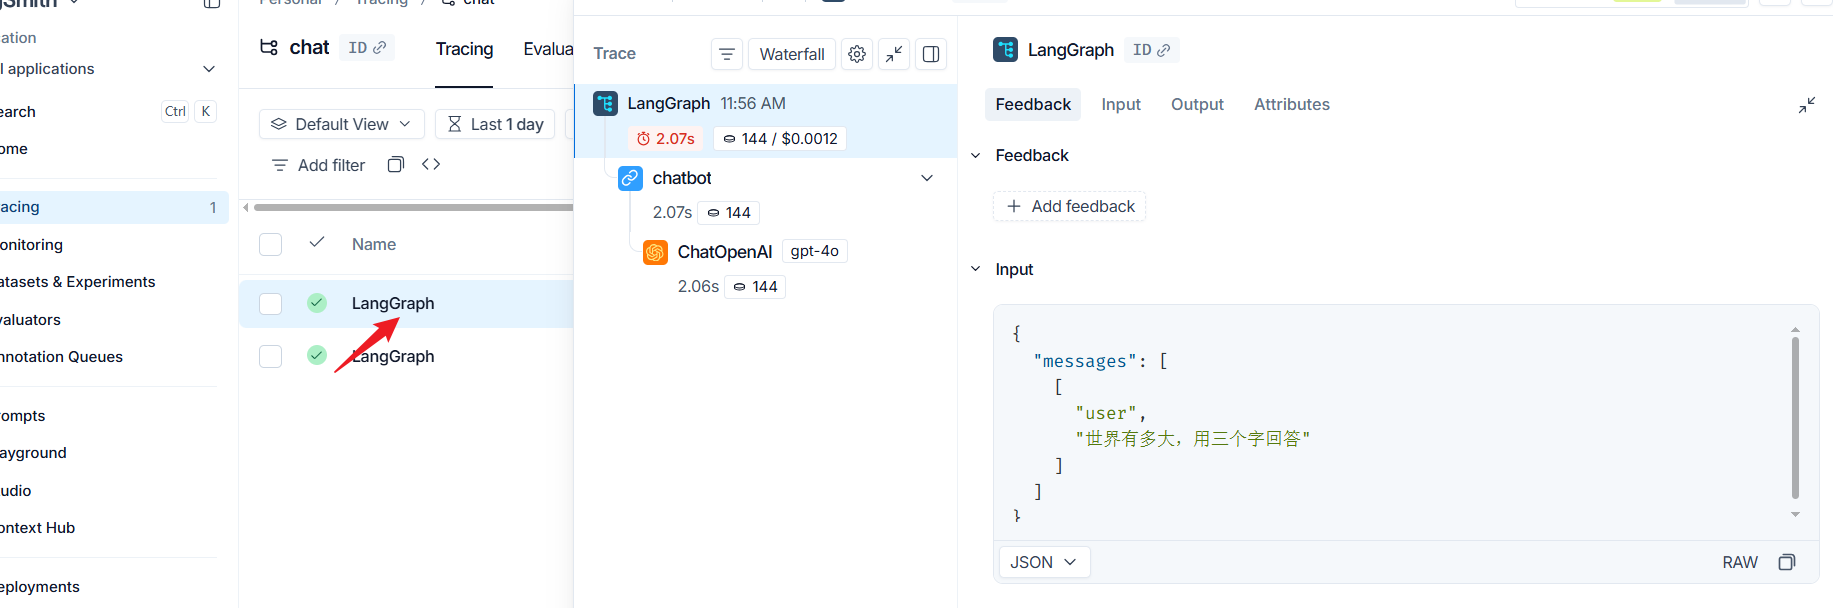1833x608 pixels.
Task: Copy the input JSON with copy icon
Action: 1787,562
